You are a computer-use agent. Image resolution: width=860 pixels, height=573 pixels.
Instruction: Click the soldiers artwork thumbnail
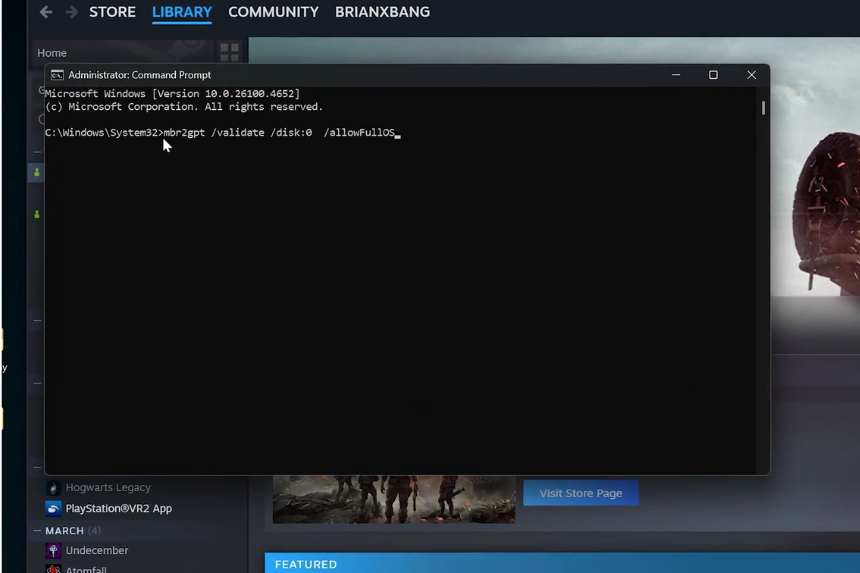(394, 499)
